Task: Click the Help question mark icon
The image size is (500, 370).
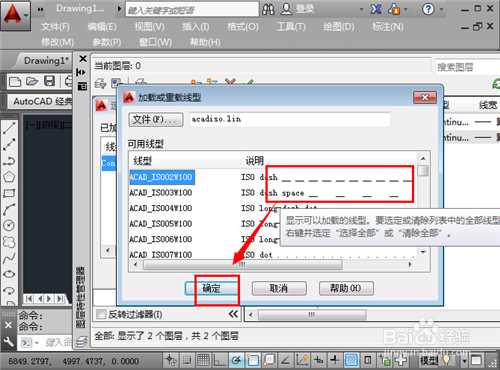Action: click(428, 9)
